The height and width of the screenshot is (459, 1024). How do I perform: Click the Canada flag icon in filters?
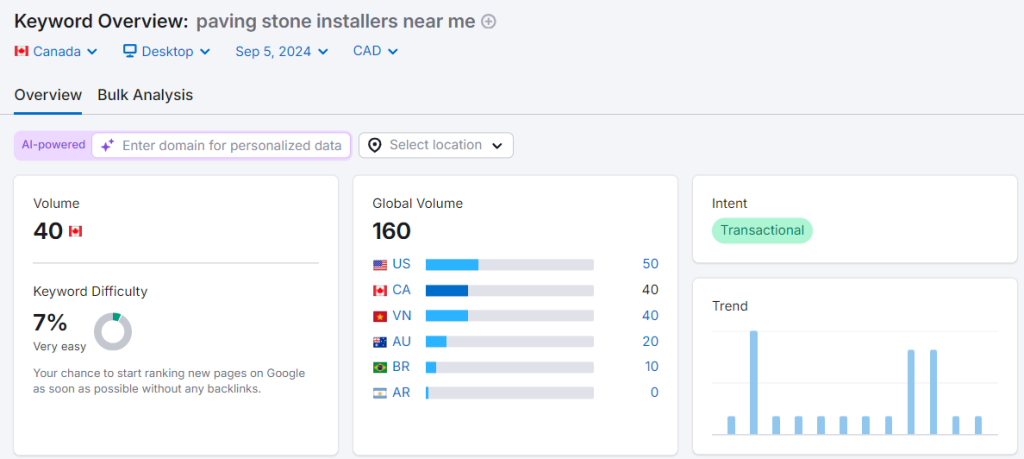tap(22, 51)
